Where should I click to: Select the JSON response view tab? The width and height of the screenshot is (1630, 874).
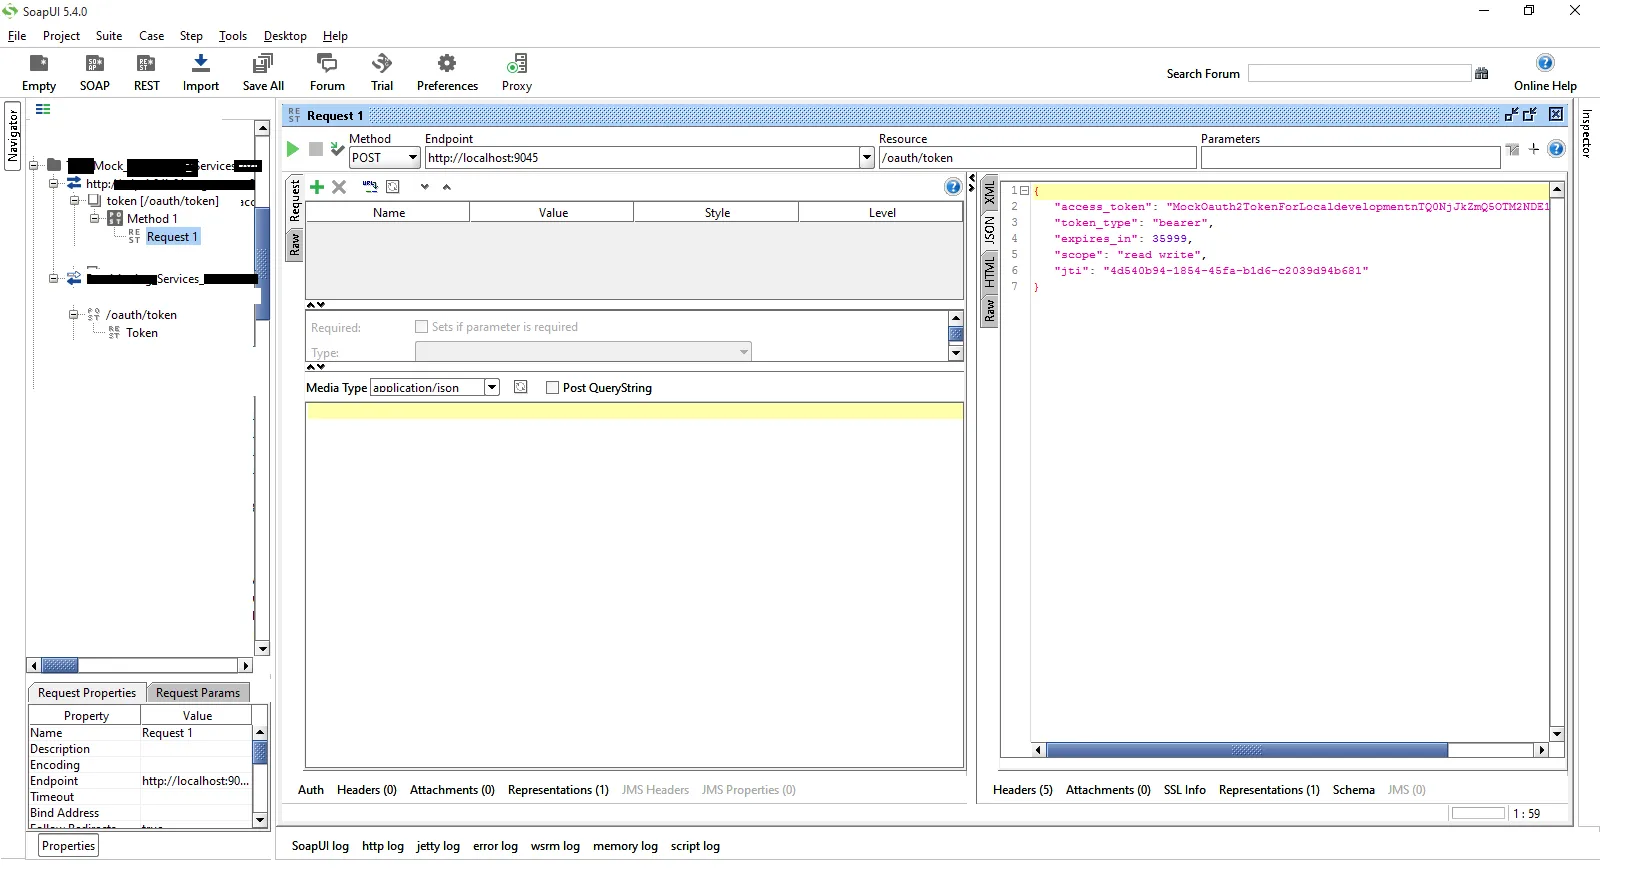pos(989,231)
